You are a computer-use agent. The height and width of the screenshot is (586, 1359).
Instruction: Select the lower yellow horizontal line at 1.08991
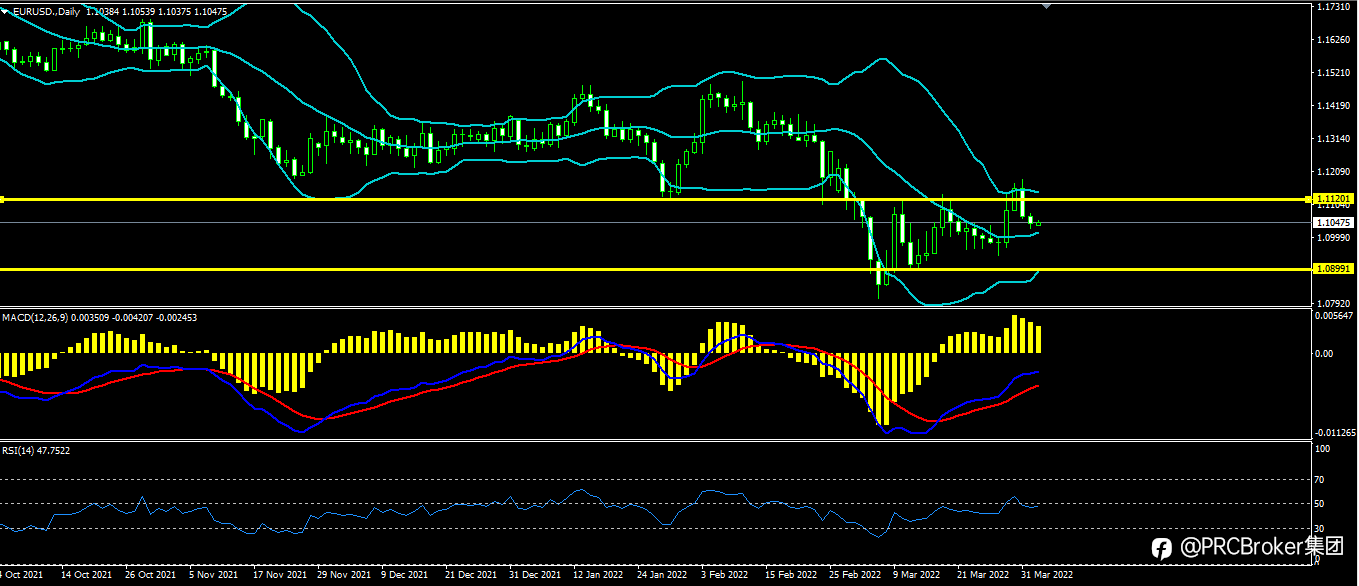[x=657, y=269]
